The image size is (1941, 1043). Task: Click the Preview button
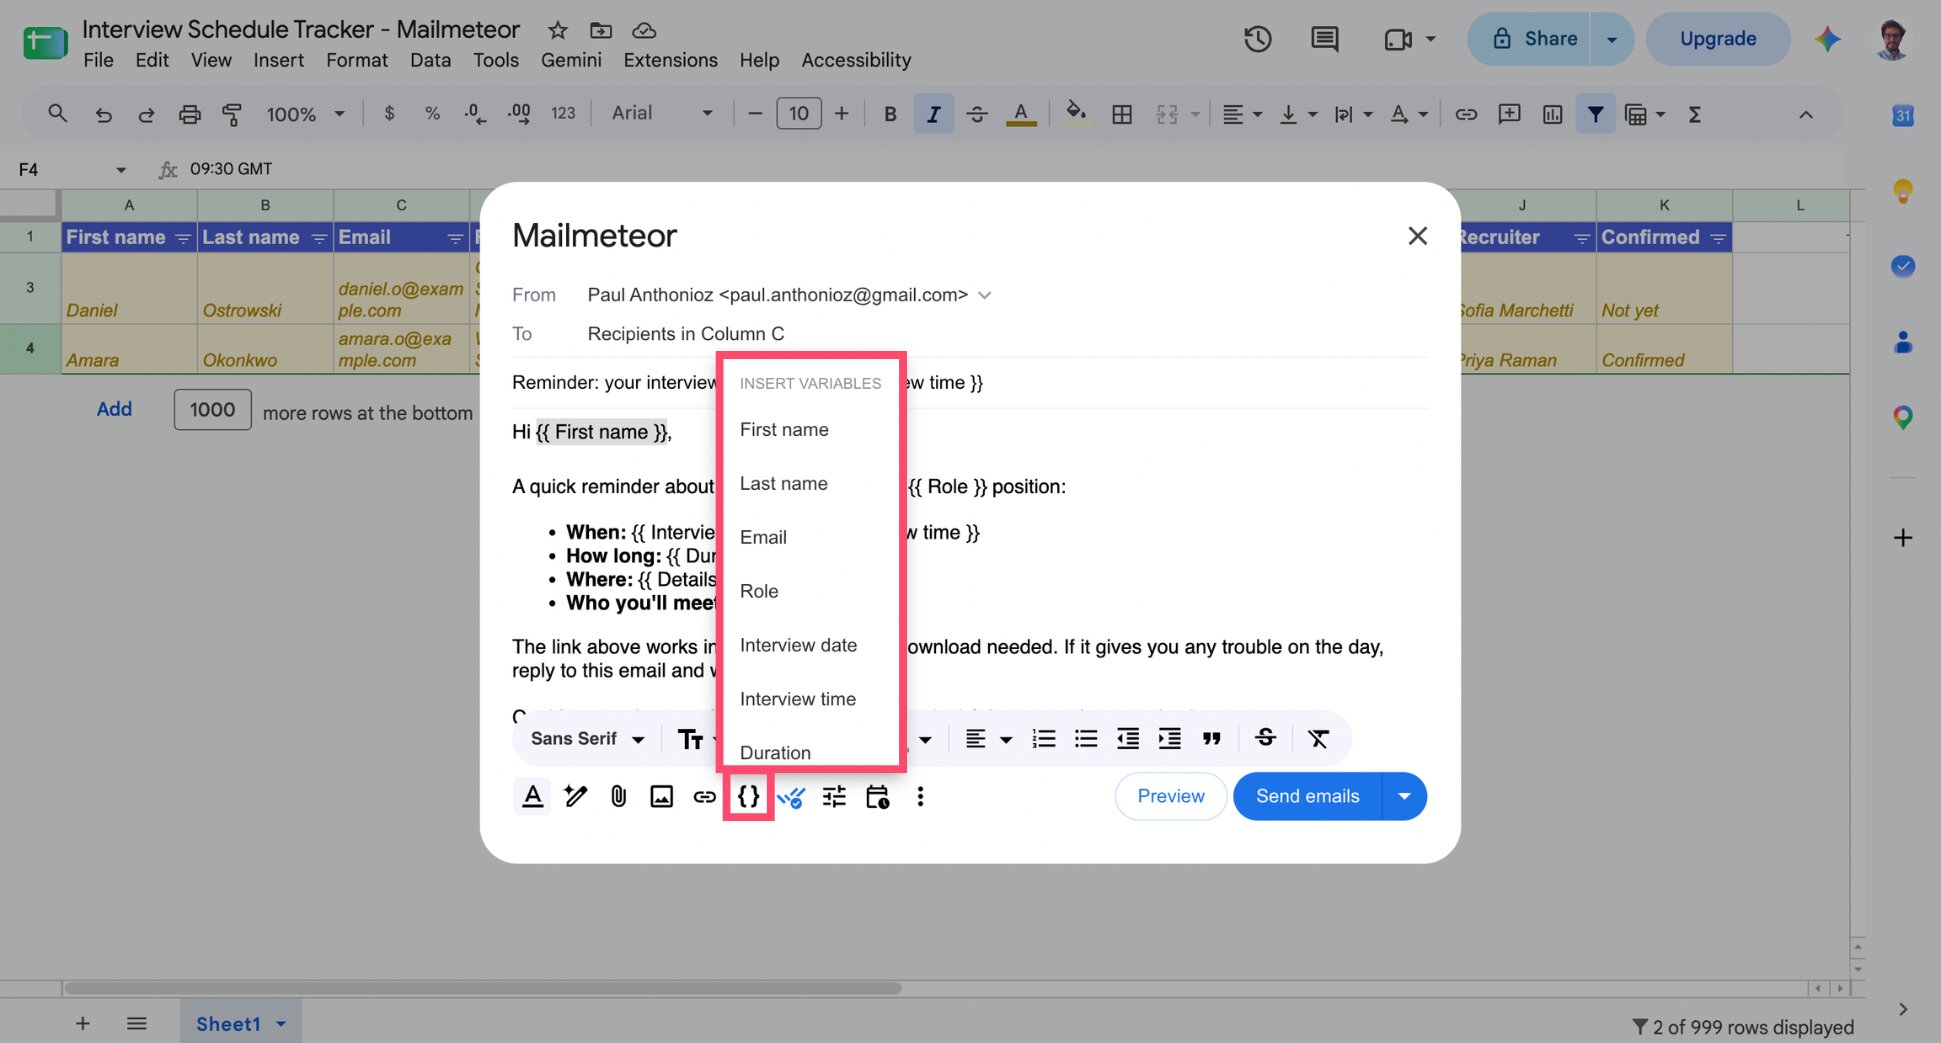[1170, 796]
